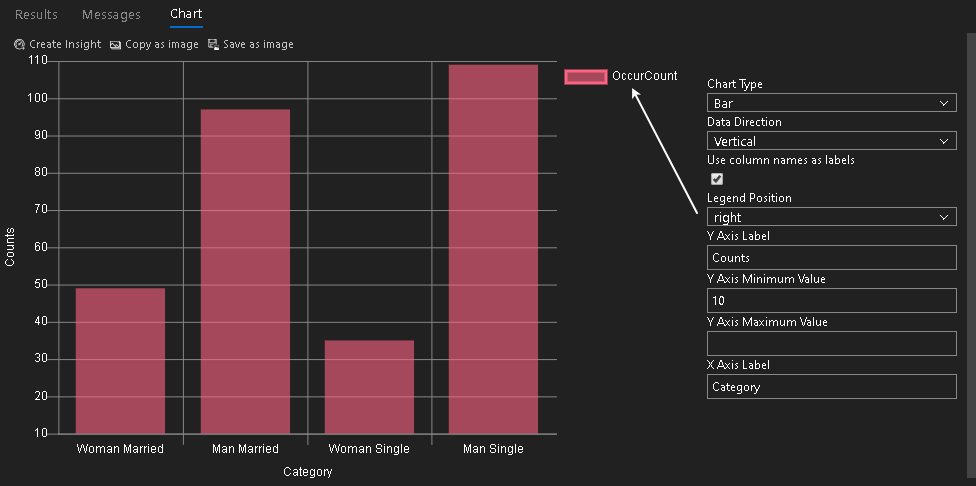Click the Copy as image icon
The height and width of the screenshot is (486, 976).
[116, 45]
